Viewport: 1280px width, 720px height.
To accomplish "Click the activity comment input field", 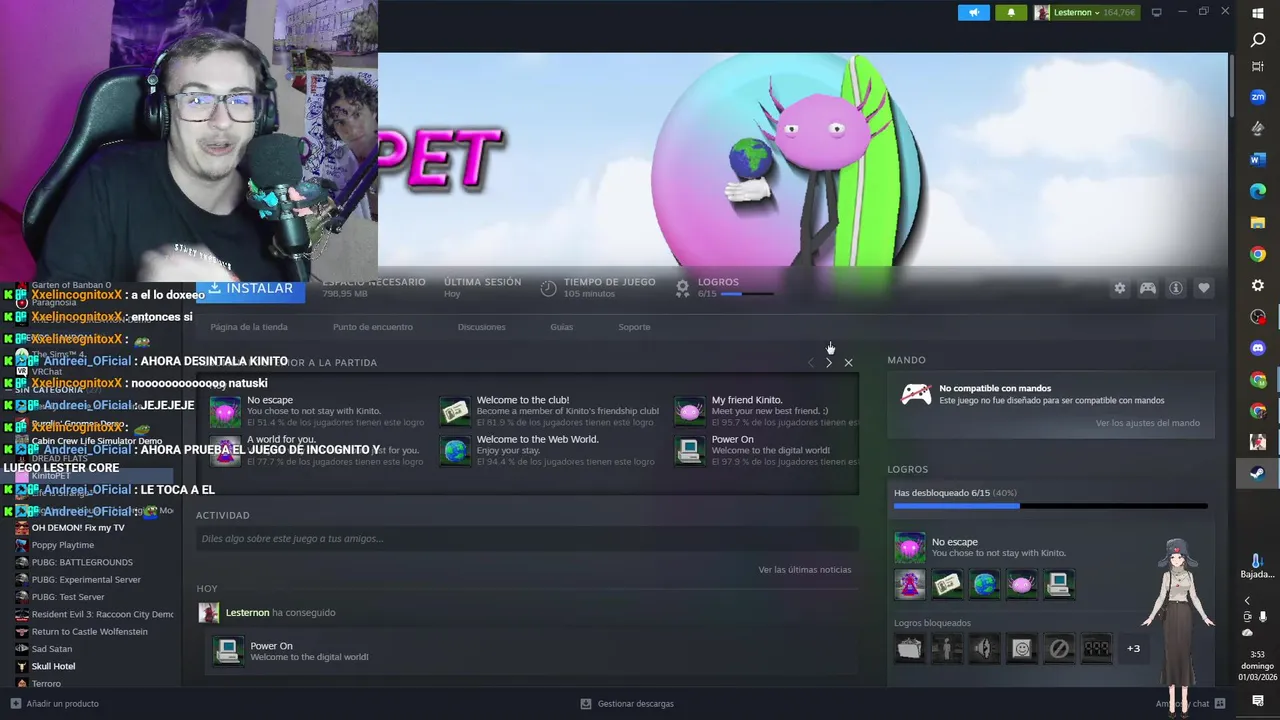I will pos(527,539).
